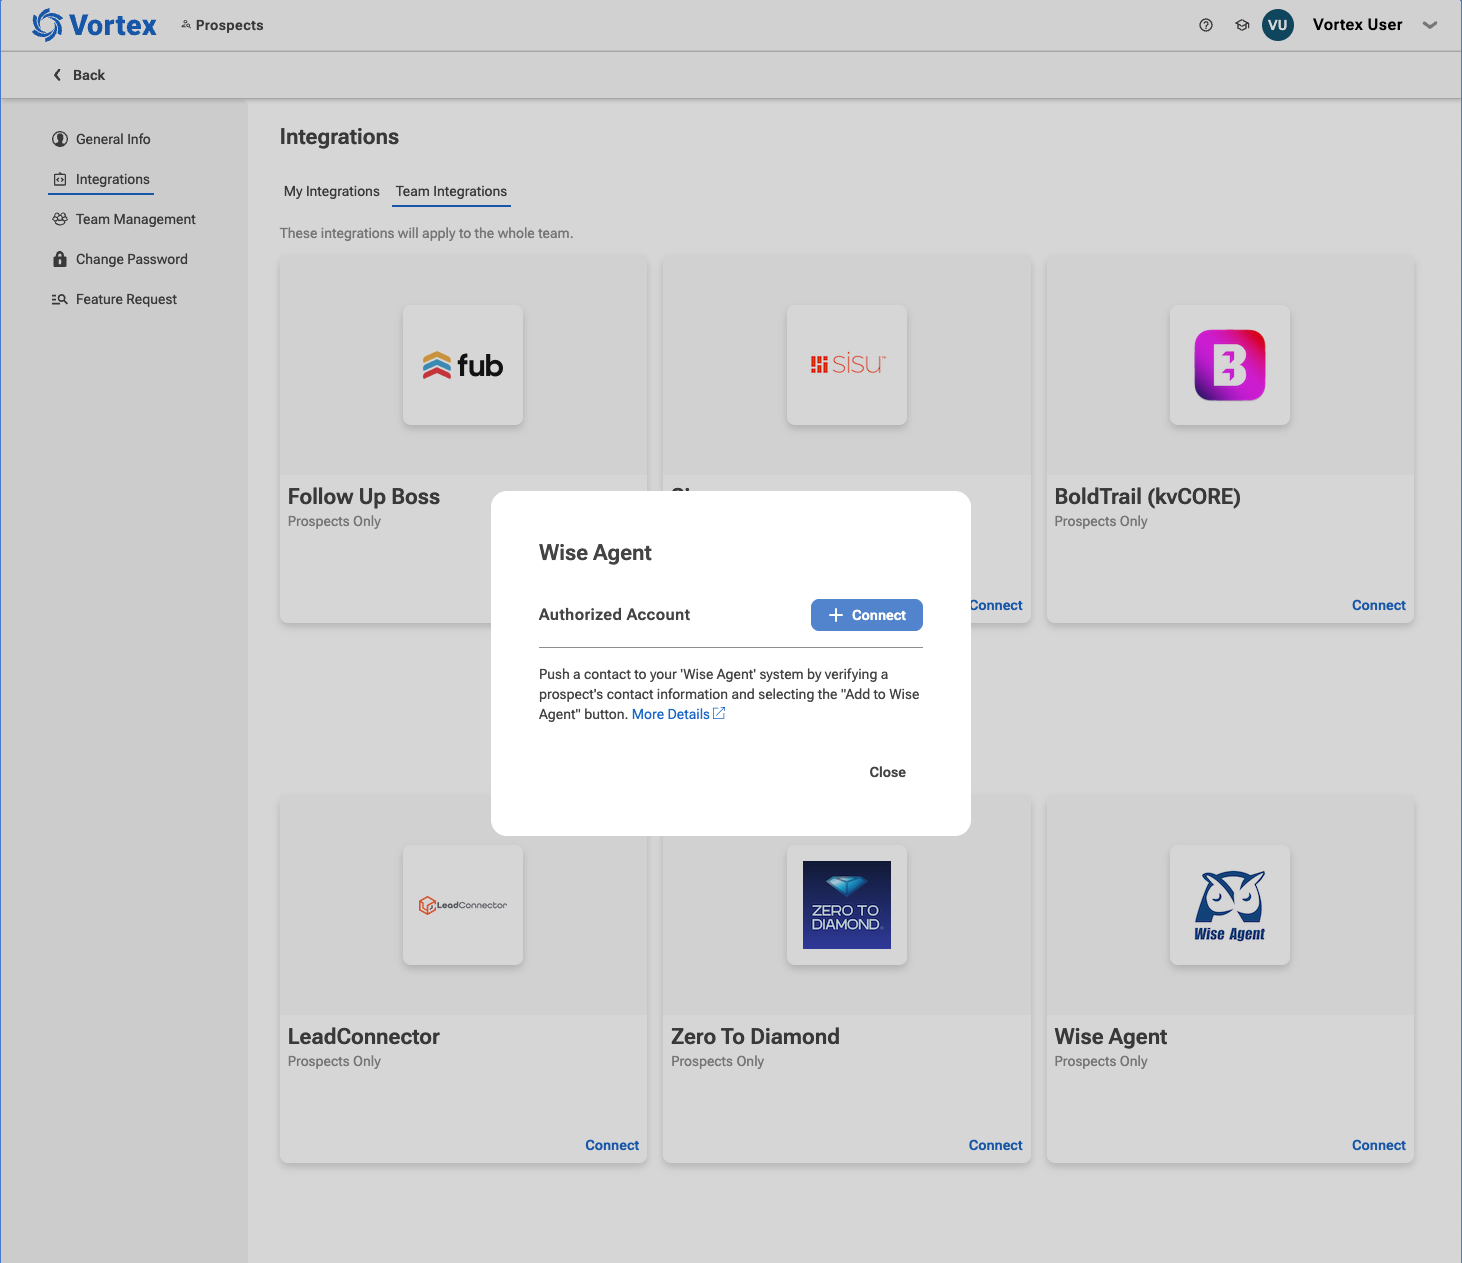Viewport: 1462px width, 1263px height.
Task: Select Integrations in the sidebar
Action: (113, 179)
